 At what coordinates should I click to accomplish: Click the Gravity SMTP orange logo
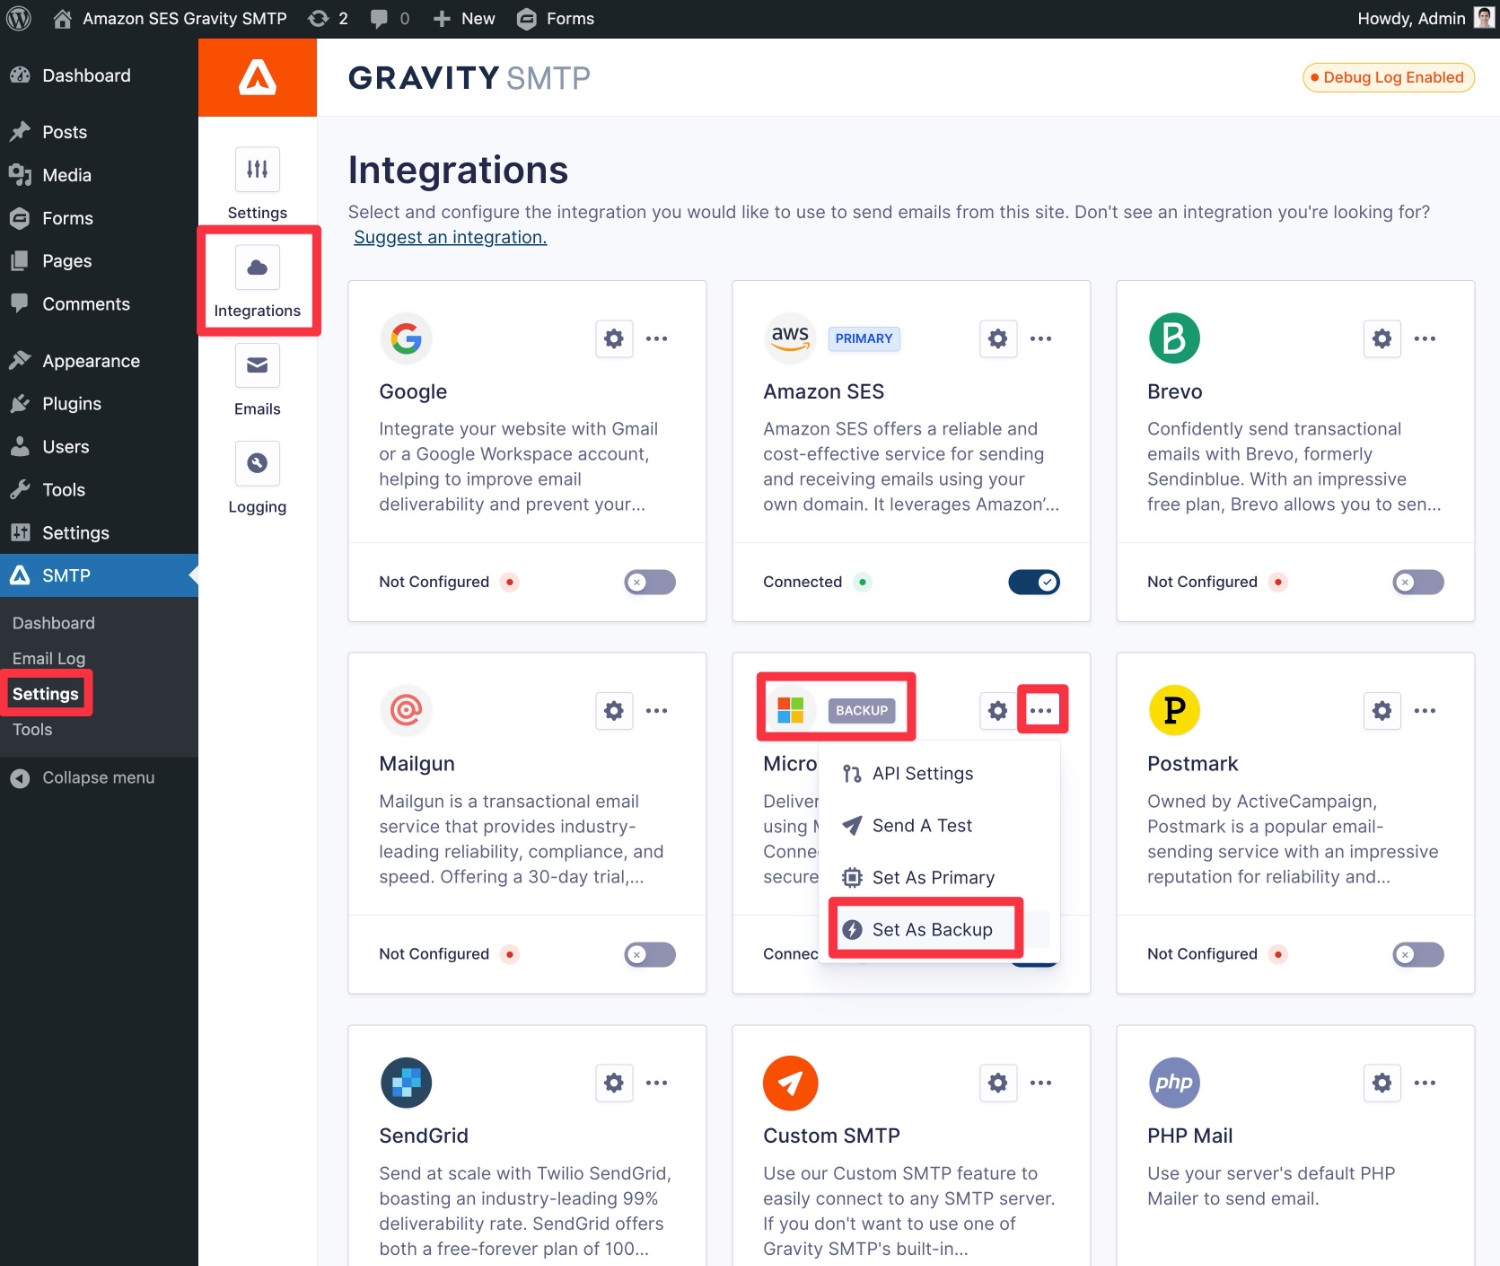258,78
